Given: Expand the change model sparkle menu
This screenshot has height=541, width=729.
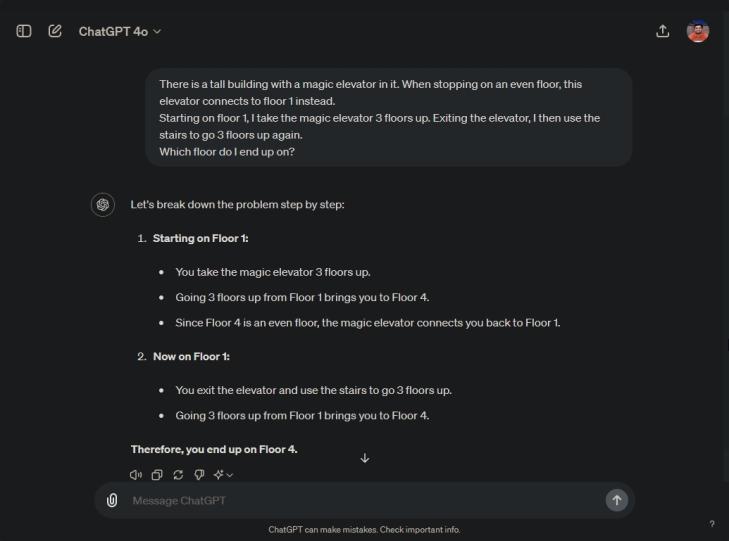Looking at the screenshot, I should tap(223, 475).
